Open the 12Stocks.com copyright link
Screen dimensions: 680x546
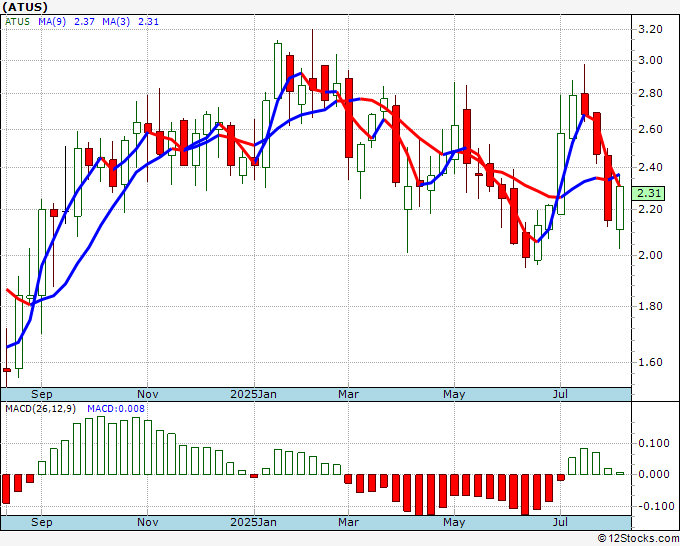tap(638, 539)
